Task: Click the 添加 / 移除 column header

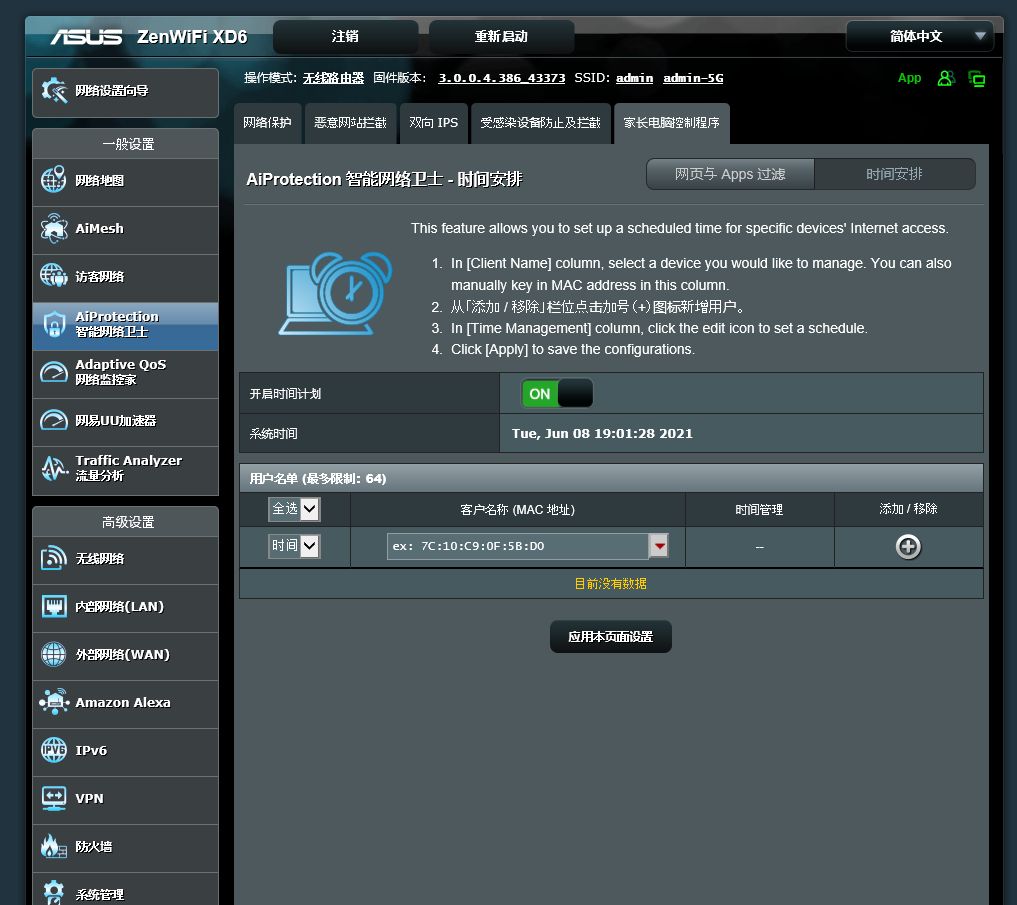Action: (x=908, y=509)
